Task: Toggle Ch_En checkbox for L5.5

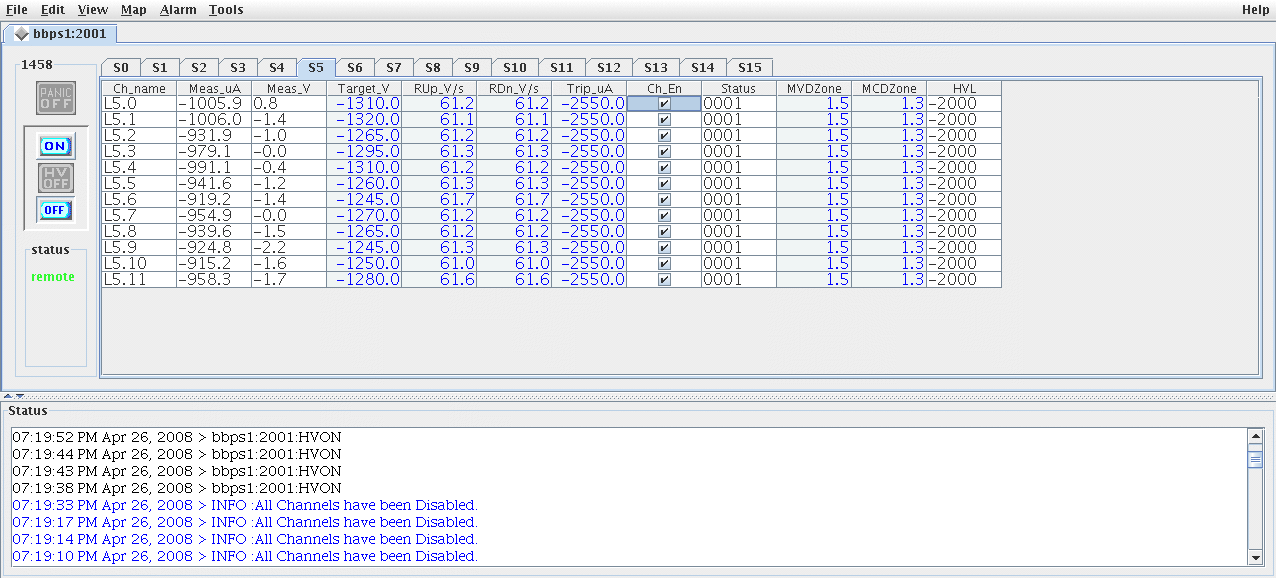Action: pos(664,184)
